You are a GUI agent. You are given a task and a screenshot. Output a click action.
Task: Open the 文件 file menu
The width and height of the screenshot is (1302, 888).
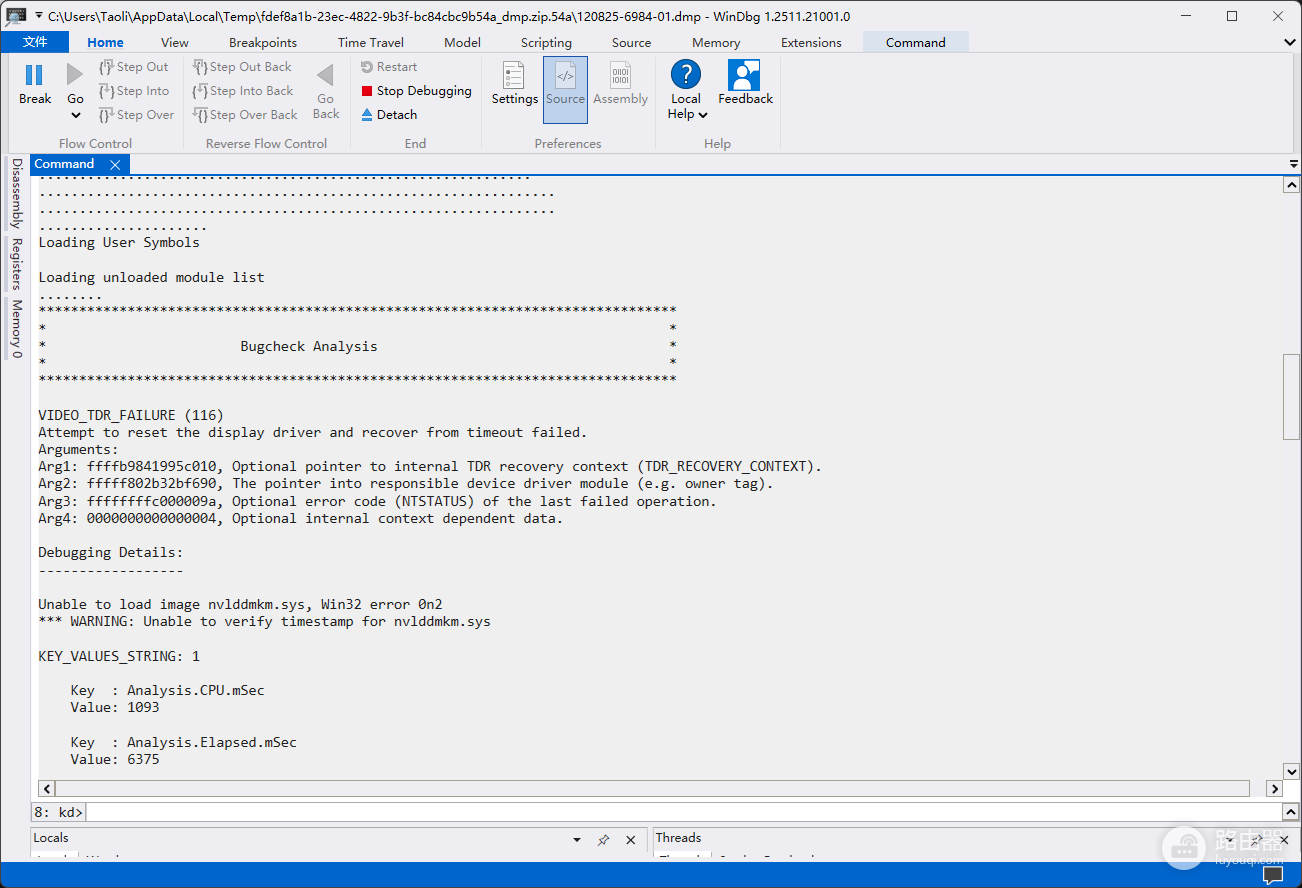(35, 42)
